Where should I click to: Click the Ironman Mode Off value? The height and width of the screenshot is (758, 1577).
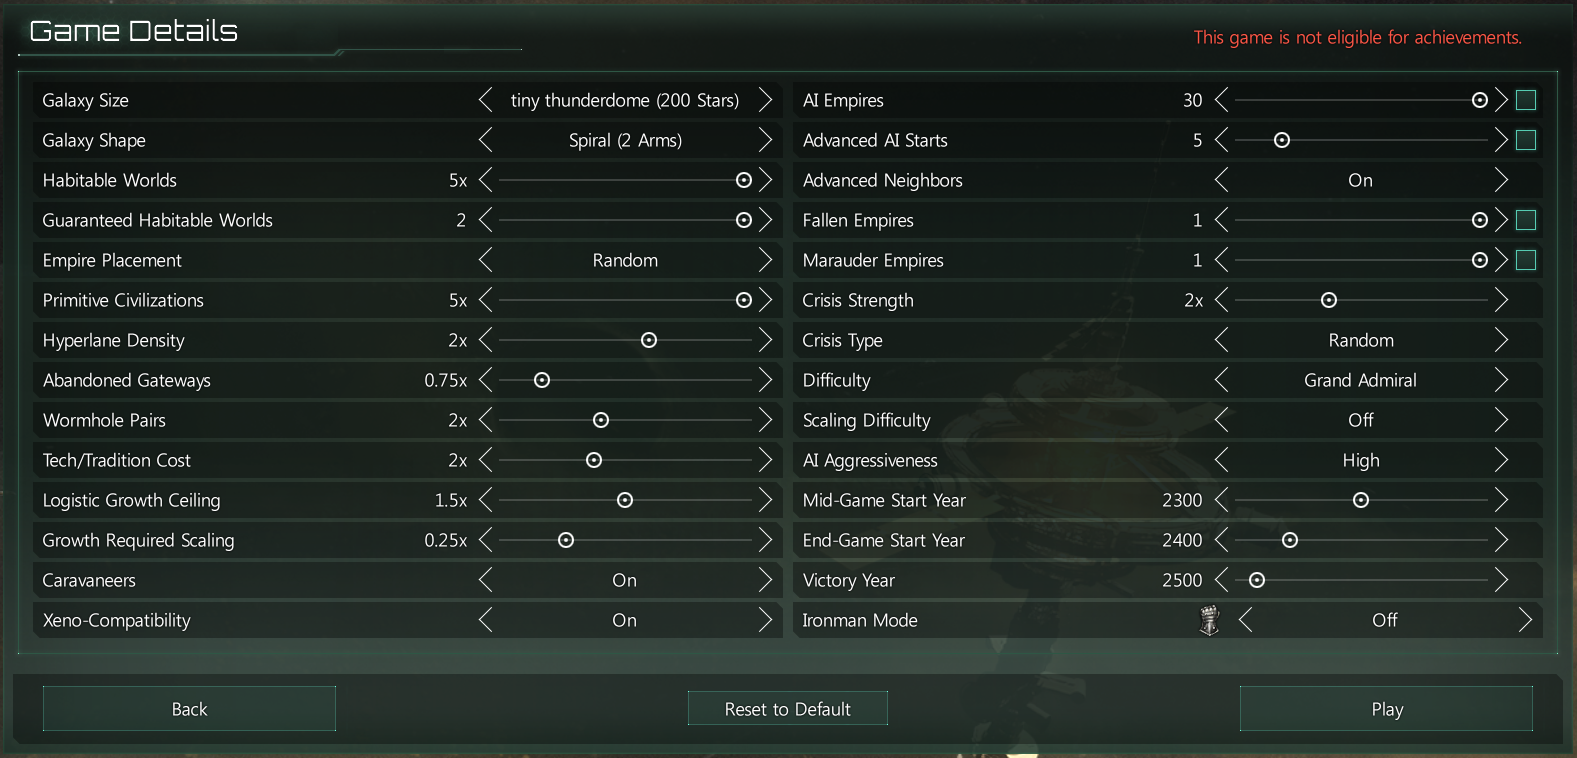[1384, 620]
